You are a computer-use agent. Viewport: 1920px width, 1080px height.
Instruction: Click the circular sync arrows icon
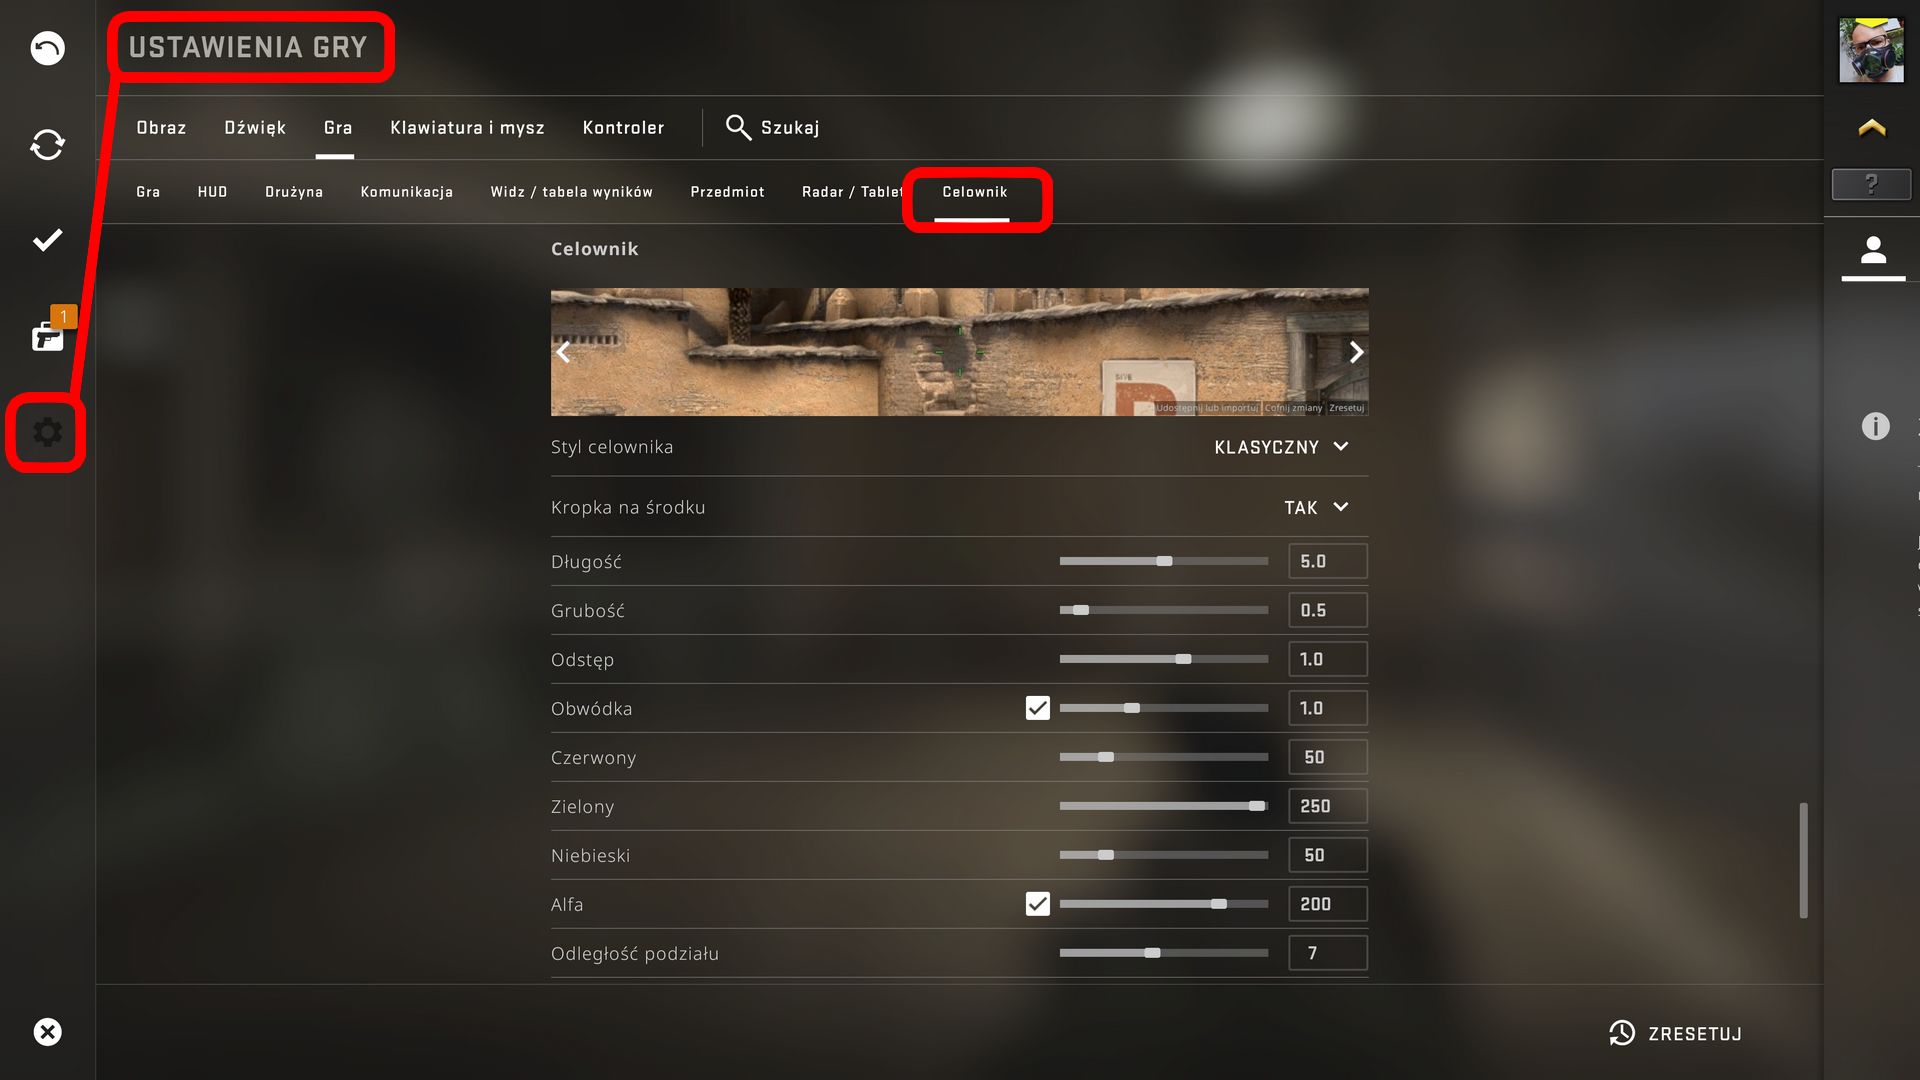tap(47, 145)
